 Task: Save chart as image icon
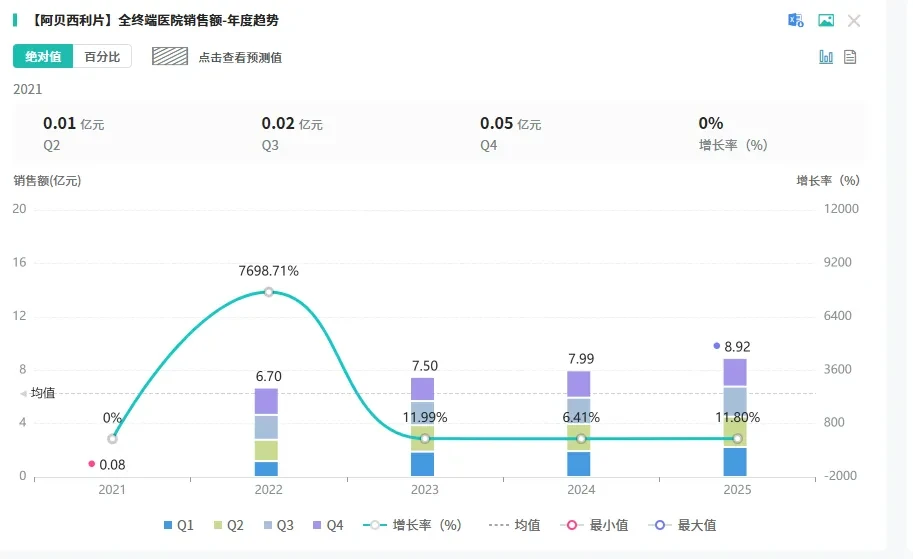tap(826, 20)
